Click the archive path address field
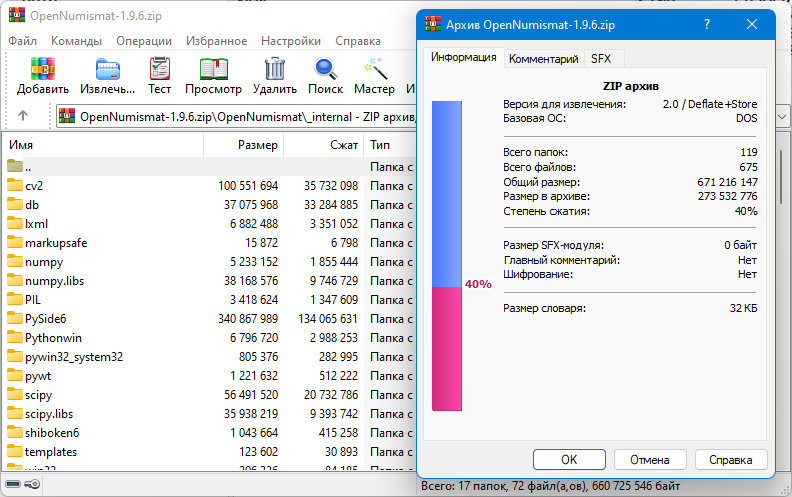Image resolution: width=792 pixels, height=497 pixels. pos(237,117)
